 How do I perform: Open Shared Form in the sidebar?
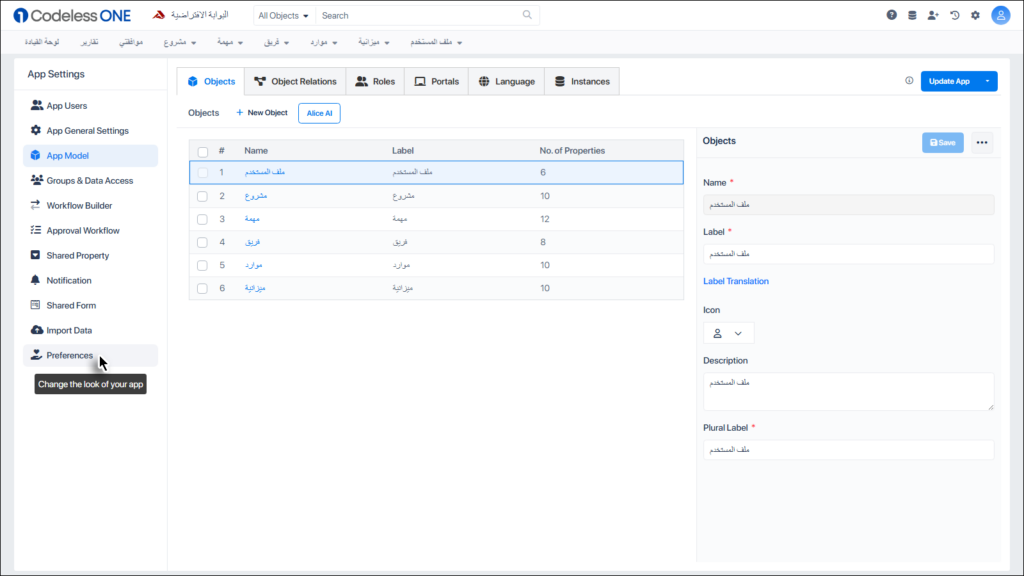pyautogui.click(x=91, y=305)
